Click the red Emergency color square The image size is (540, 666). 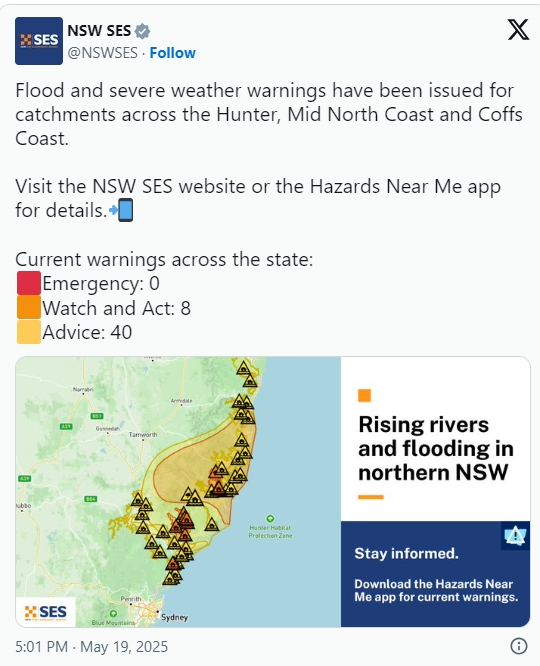29,283
